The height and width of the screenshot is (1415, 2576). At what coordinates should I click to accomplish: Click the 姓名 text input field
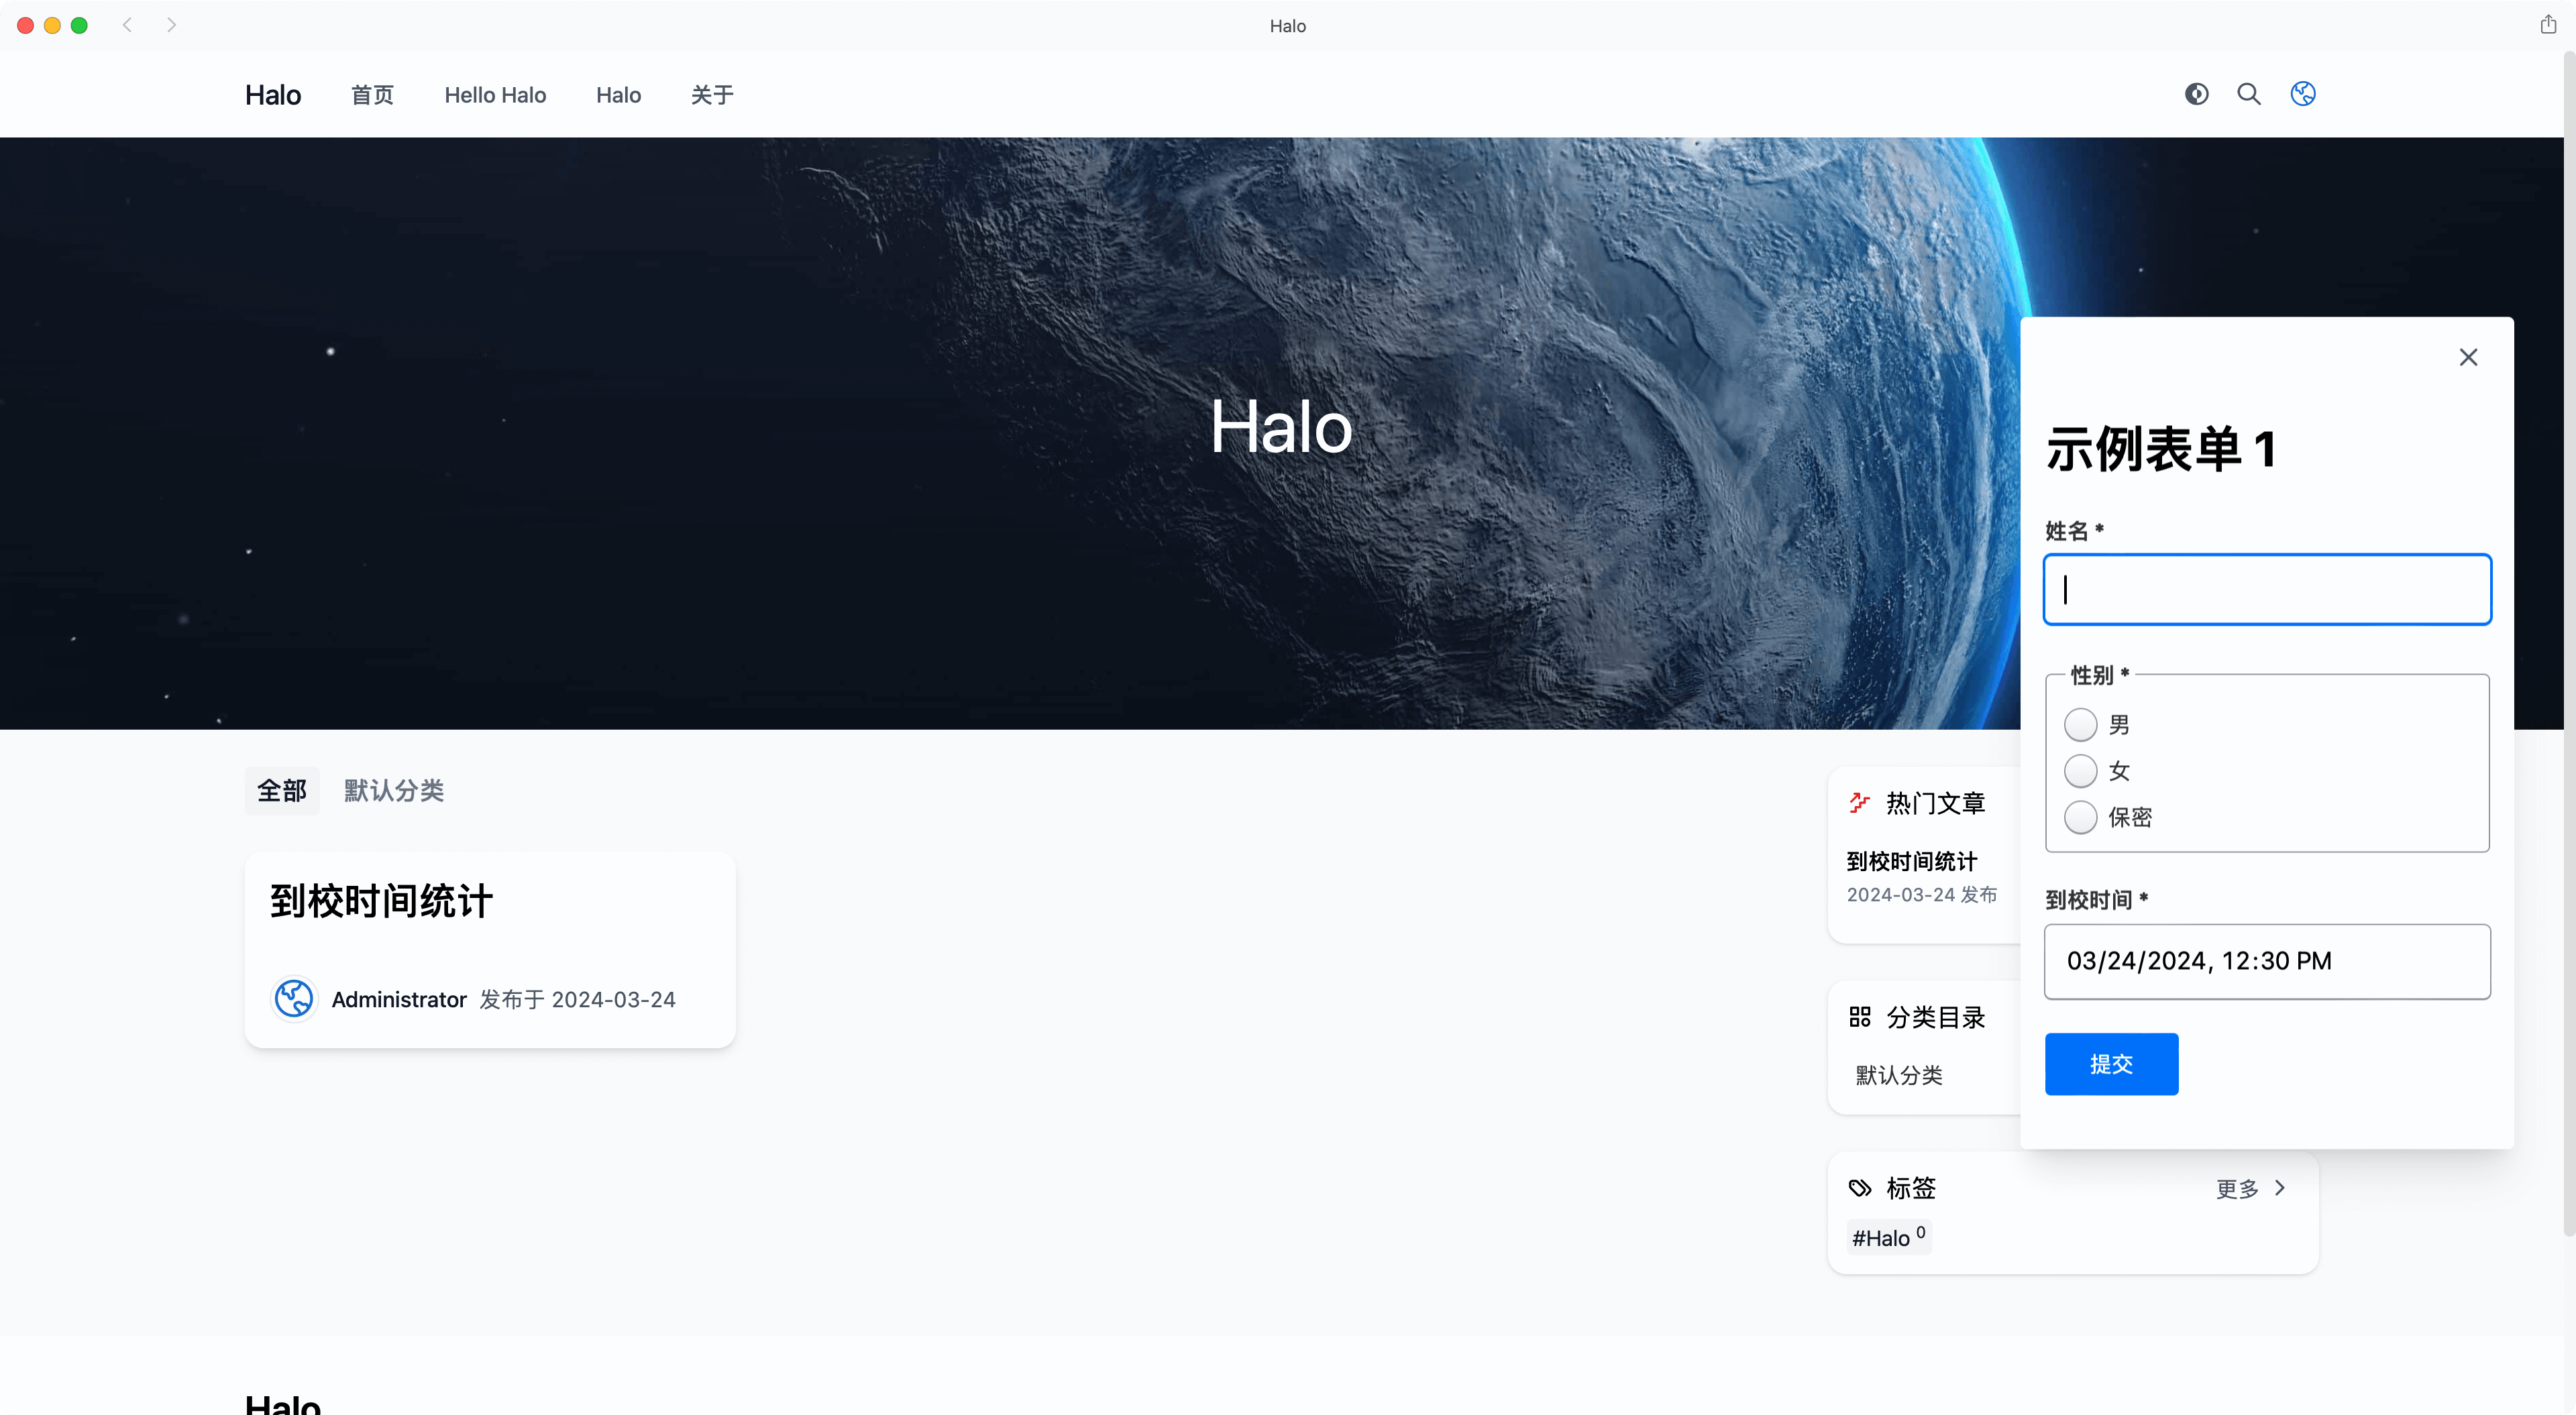[2266, 589]
